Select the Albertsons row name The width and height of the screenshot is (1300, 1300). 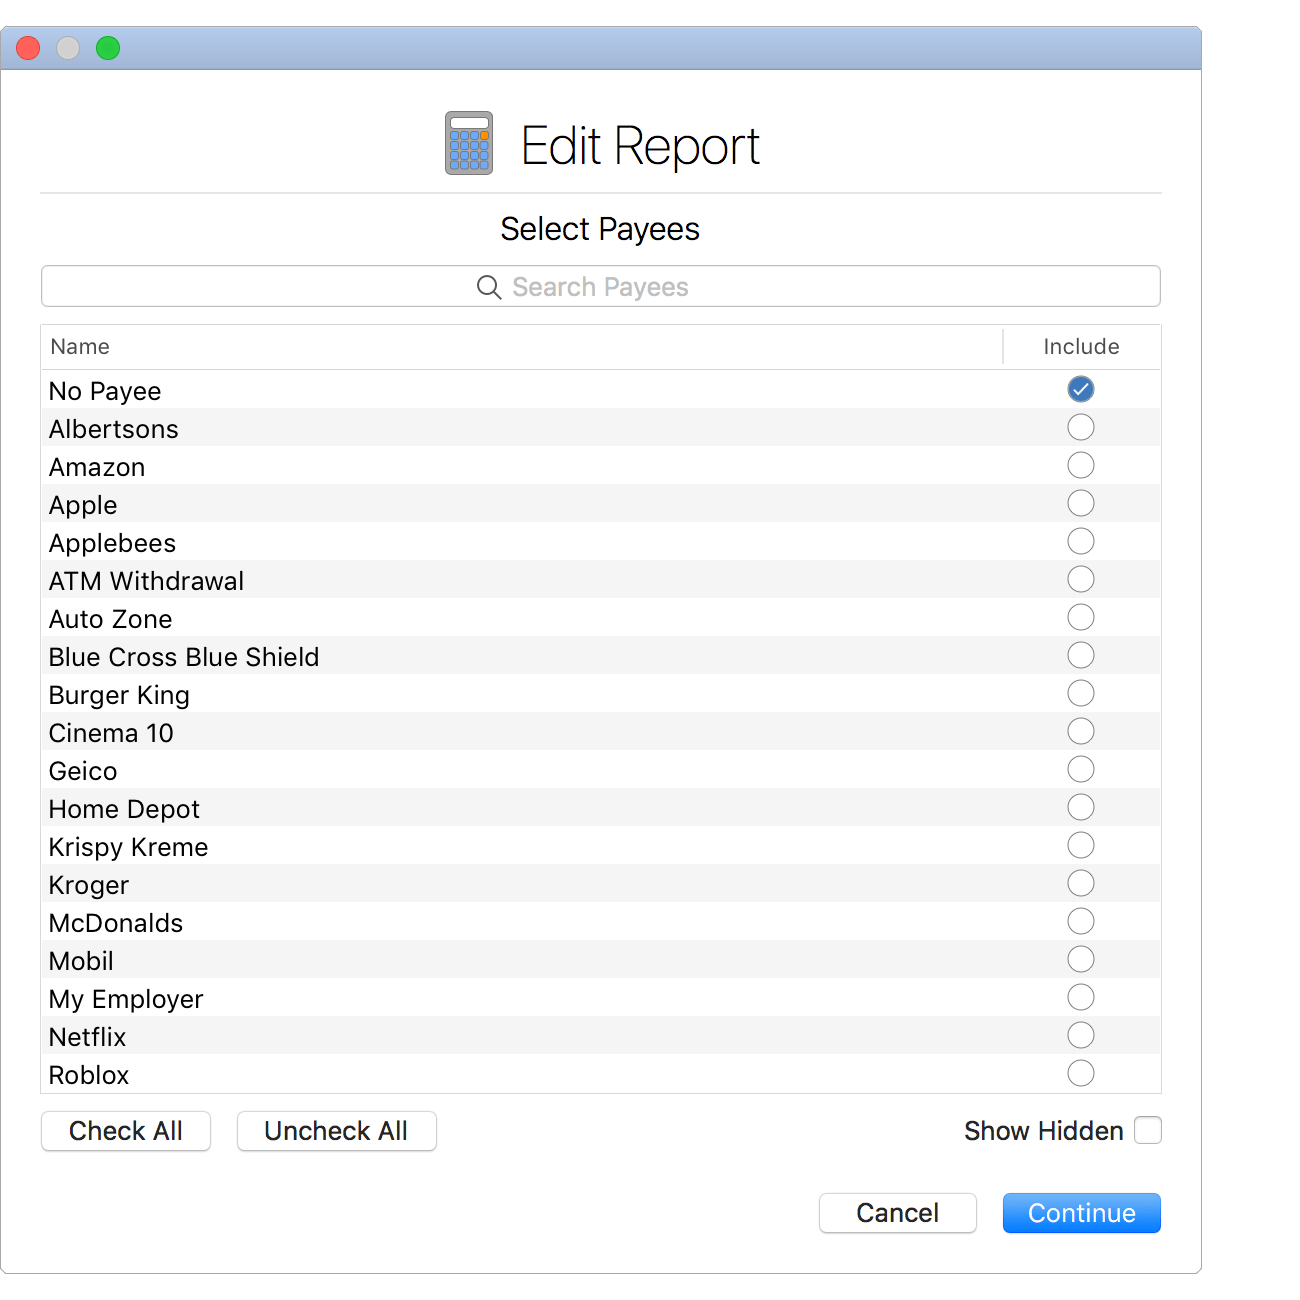click(114, 429)
